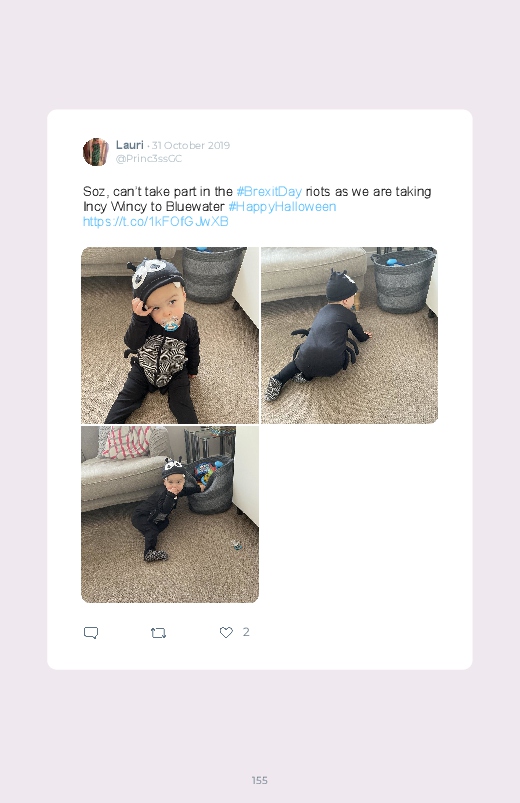Click the reply speech bubble icon
Image resolution: width=520 pixels, height=803 pixels.
(91, 632)
